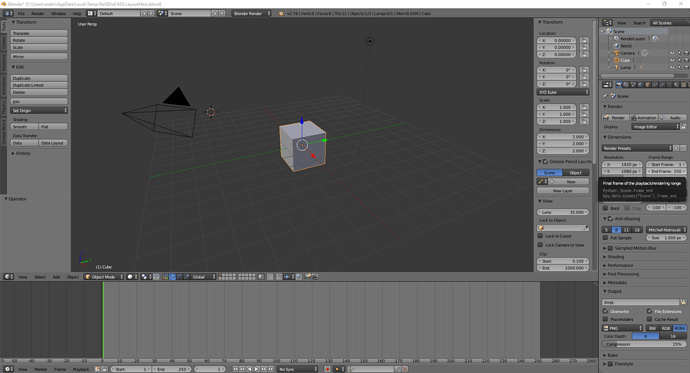Open the PNG file format dropdown
Image resolution: width=690 pixels, height=373 pixels.
click(622, 328)
